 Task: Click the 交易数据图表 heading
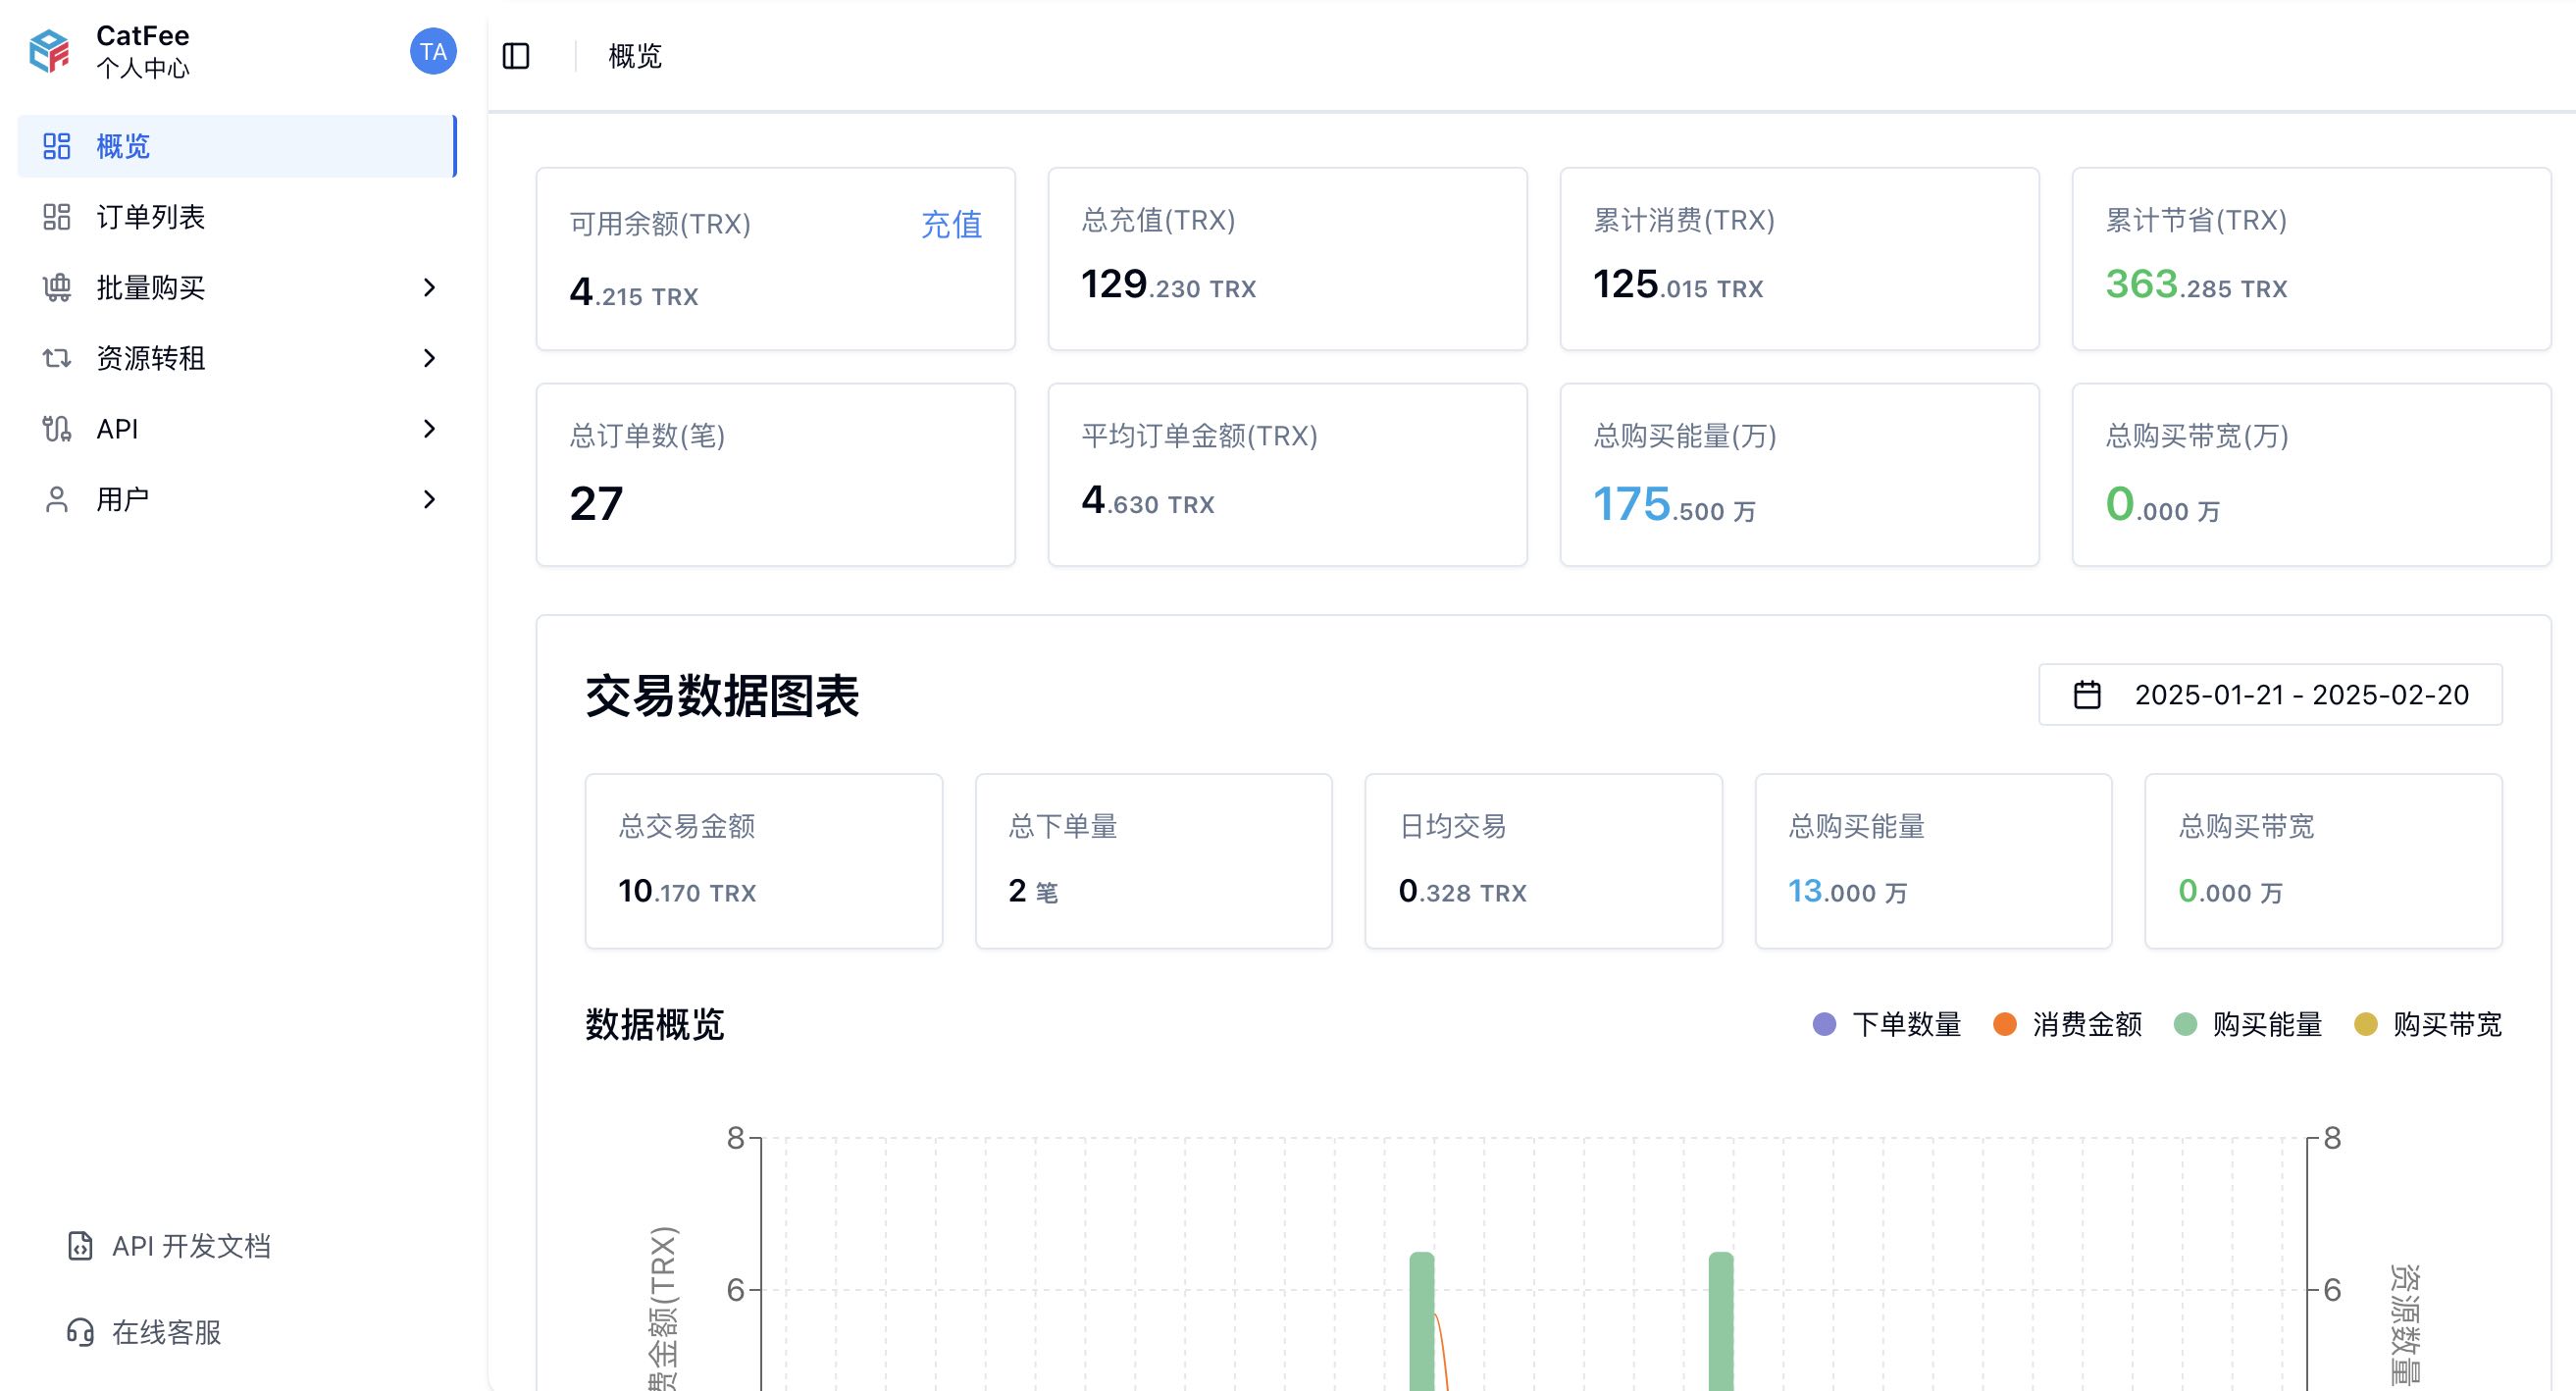pos(722,696)
